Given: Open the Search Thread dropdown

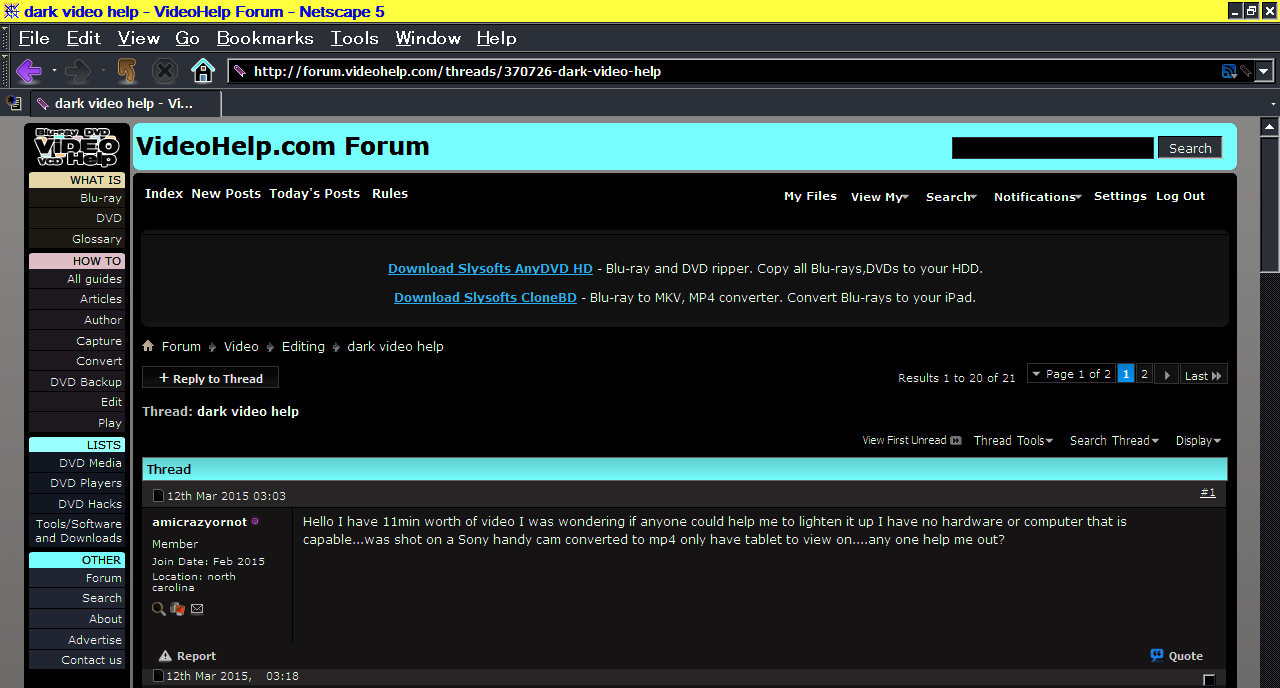Looking at the screenshot, I should click(x=1114, y=440).
